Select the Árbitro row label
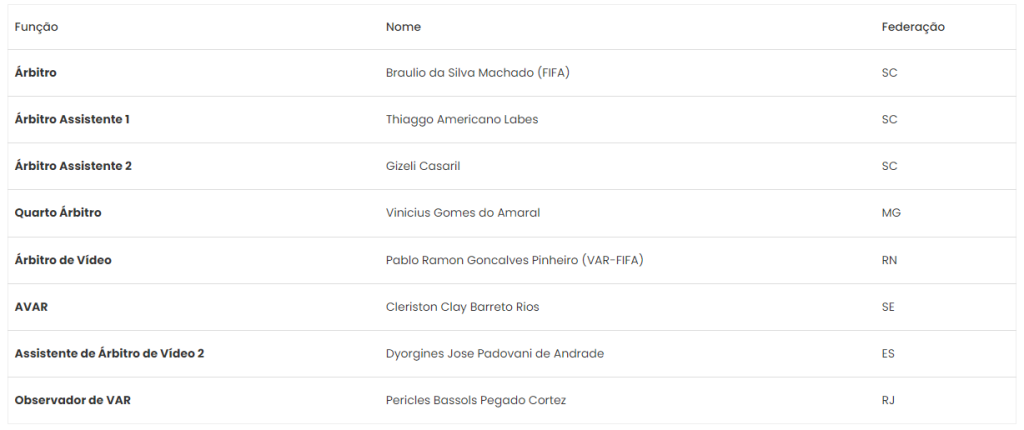The width and height of the screenshot is (1024, 430). click(35, 73)
